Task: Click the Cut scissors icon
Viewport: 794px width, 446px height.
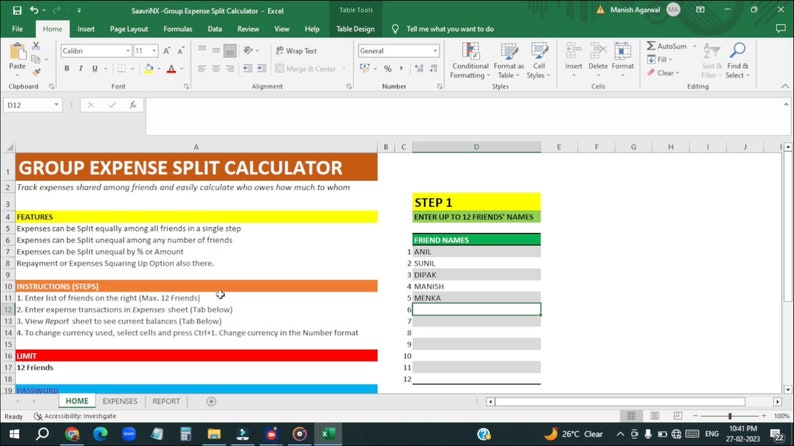Action: (x=36, y=46)
